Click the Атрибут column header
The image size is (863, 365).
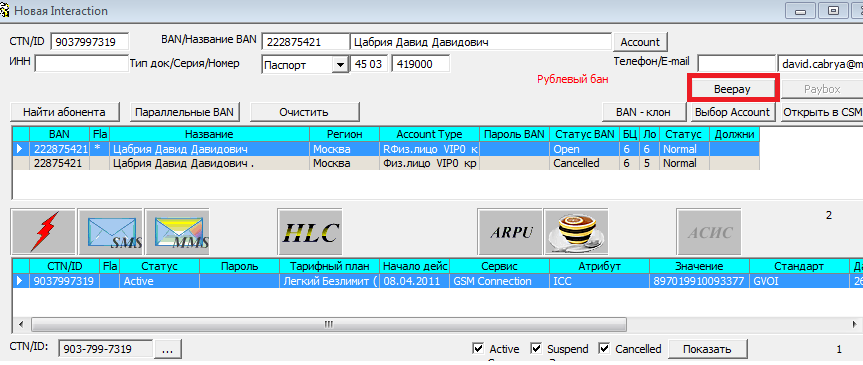click(x=599, y=266)
